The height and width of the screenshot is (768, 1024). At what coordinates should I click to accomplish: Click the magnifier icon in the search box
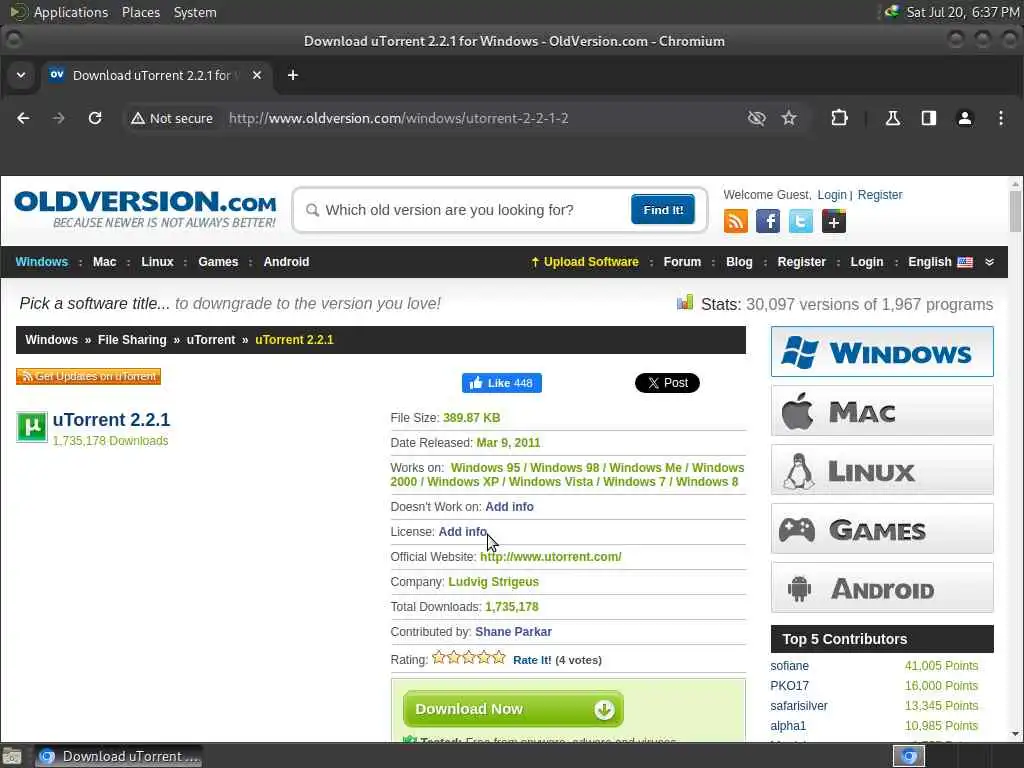312,210
